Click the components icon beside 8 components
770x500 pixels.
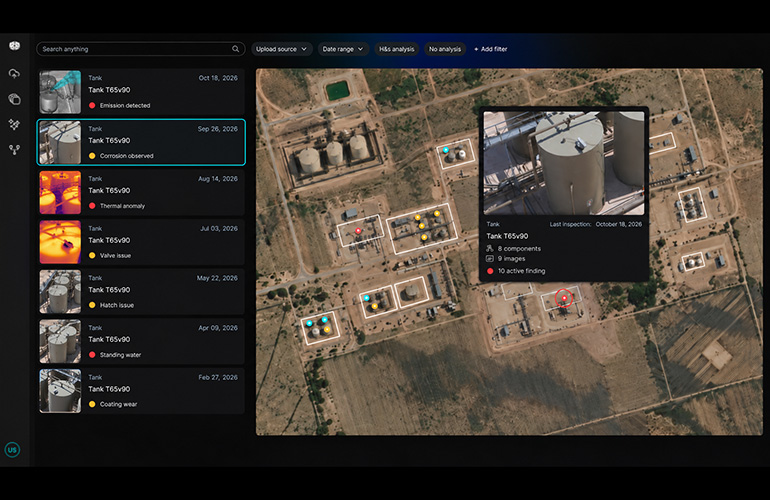point(490,249)
